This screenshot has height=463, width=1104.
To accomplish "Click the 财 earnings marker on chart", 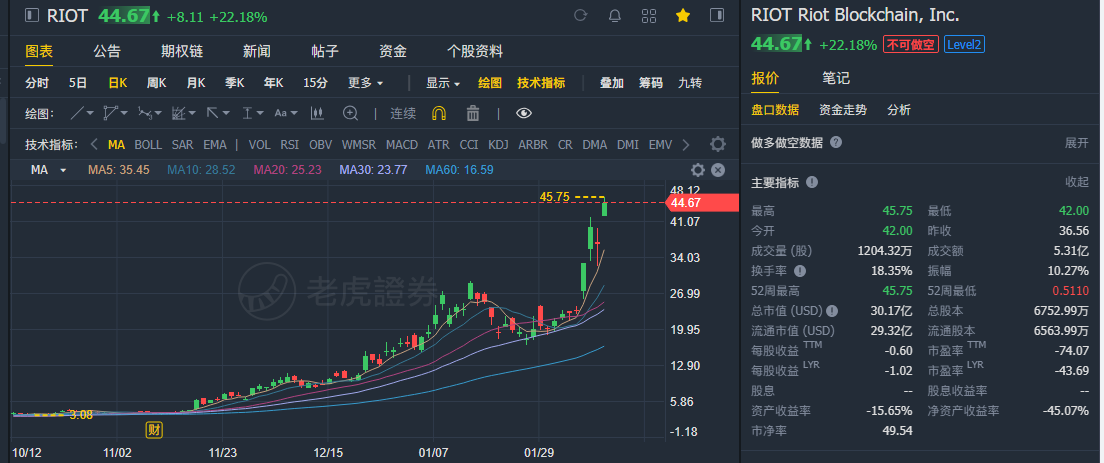I will (x=154, y=429).
